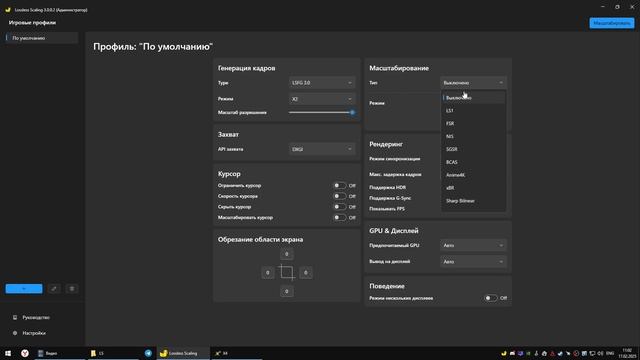This screenshot has height=360, width=640.
Task: Toggle Скрыть курсор switch
Action: tap(340, 207)
